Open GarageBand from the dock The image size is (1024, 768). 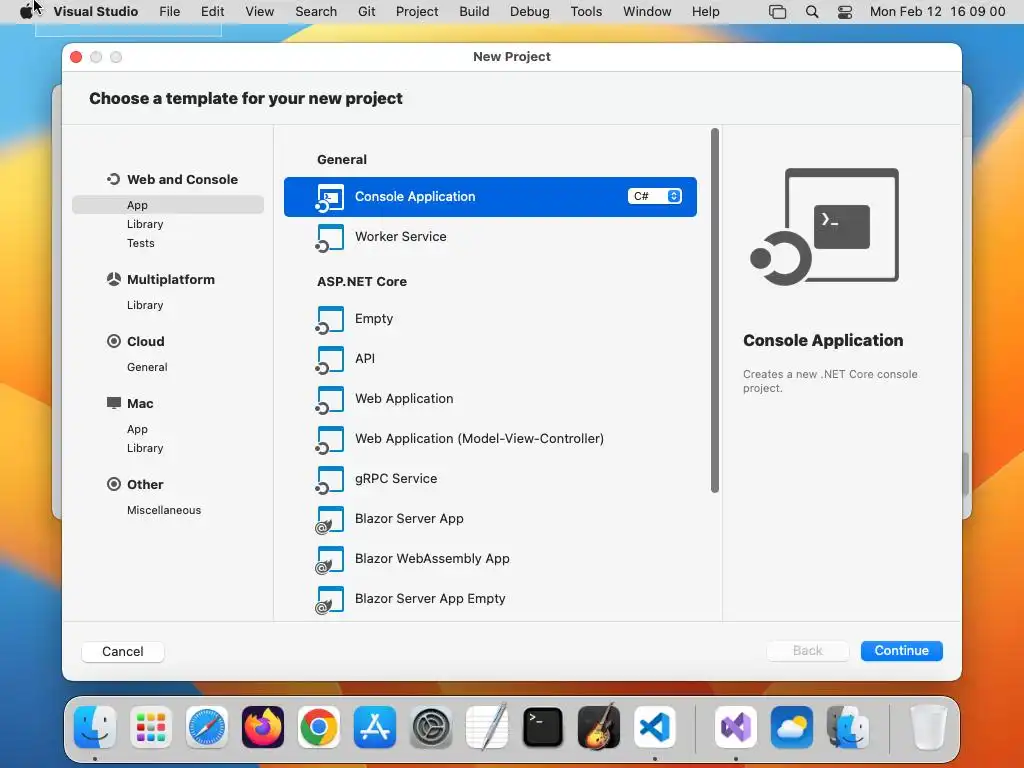point(599,726)
